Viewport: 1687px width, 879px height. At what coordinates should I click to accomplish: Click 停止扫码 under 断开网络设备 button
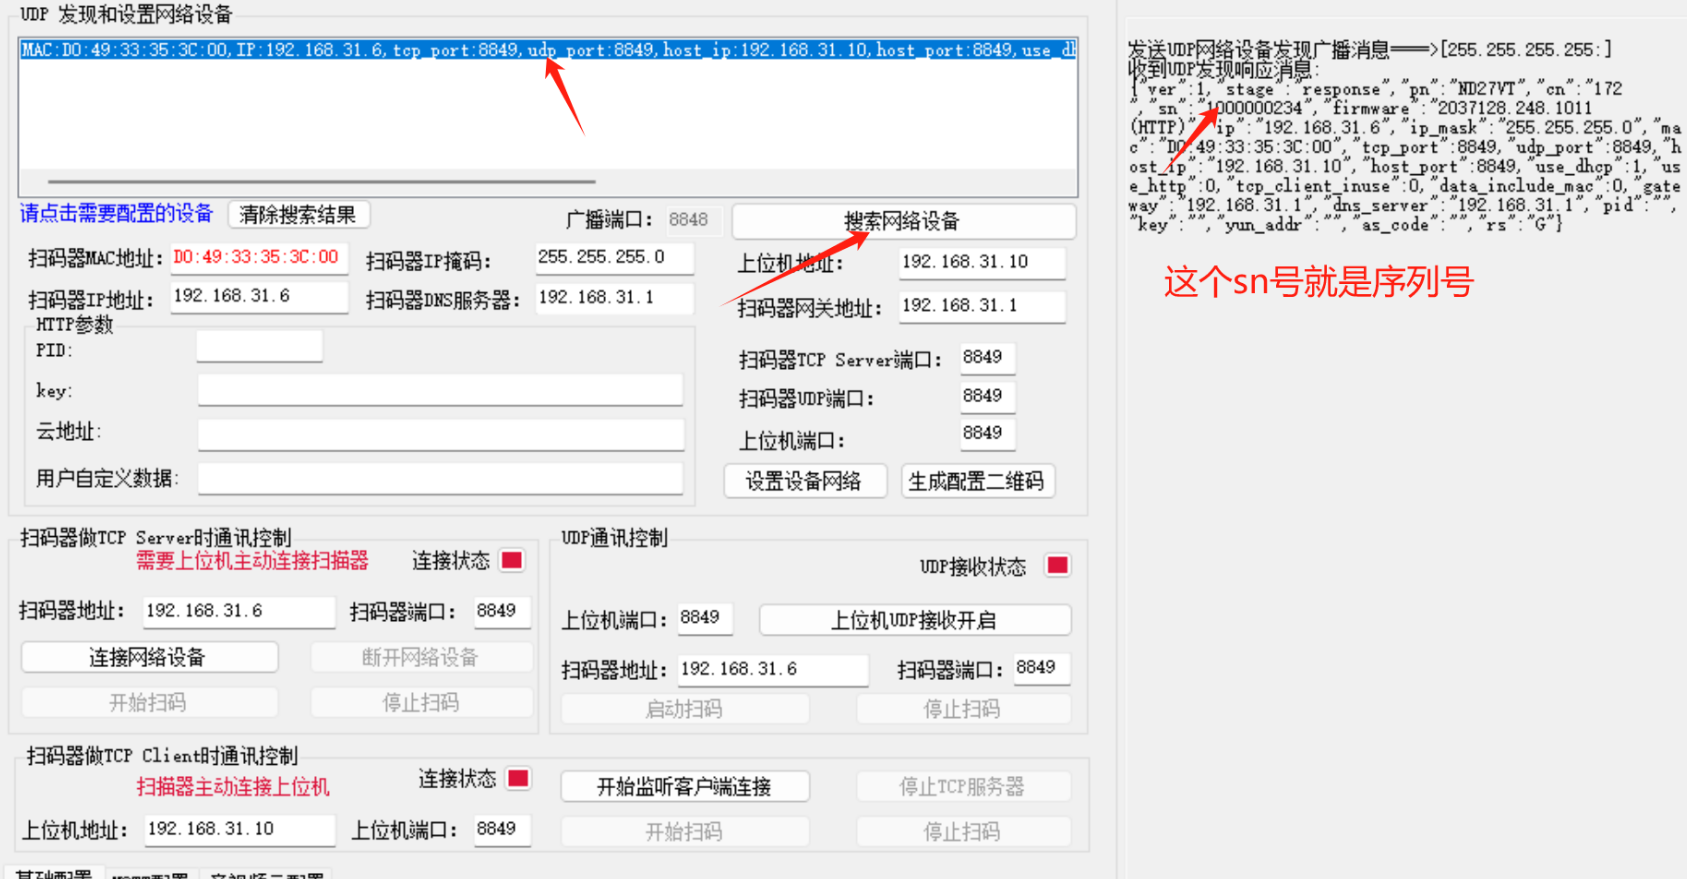(x=420, y=703)
